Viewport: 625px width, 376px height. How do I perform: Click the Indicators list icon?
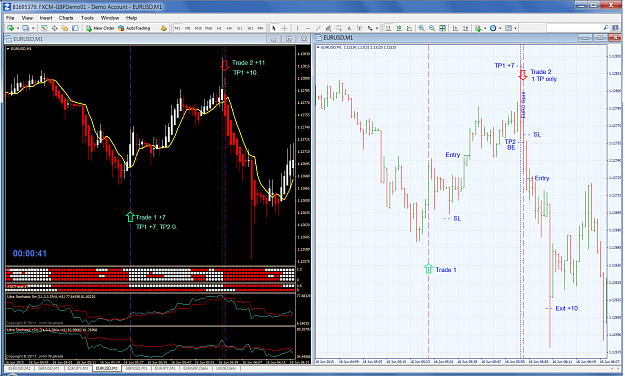click(478, 28)
